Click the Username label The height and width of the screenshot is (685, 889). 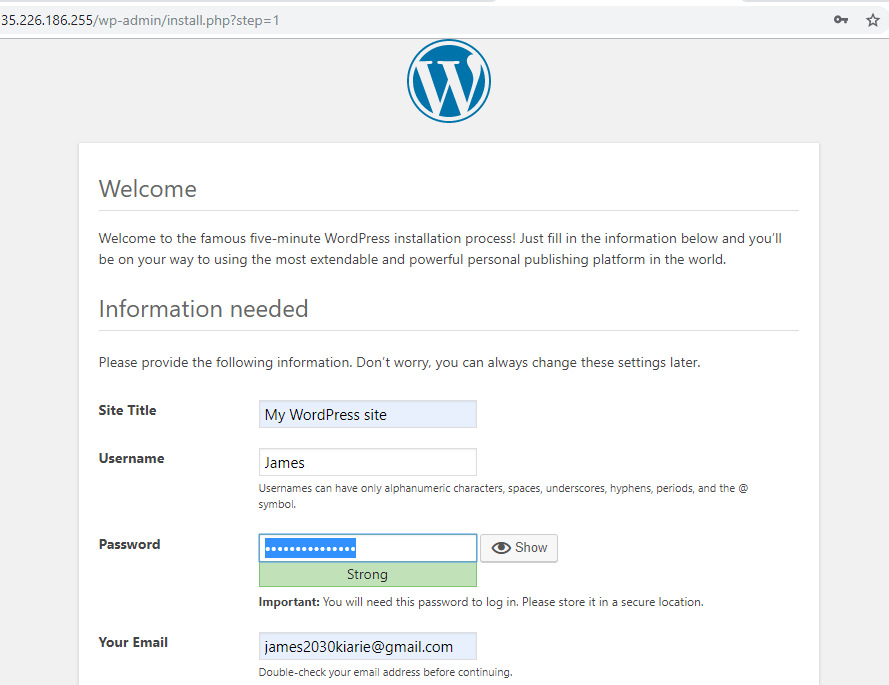131,459
